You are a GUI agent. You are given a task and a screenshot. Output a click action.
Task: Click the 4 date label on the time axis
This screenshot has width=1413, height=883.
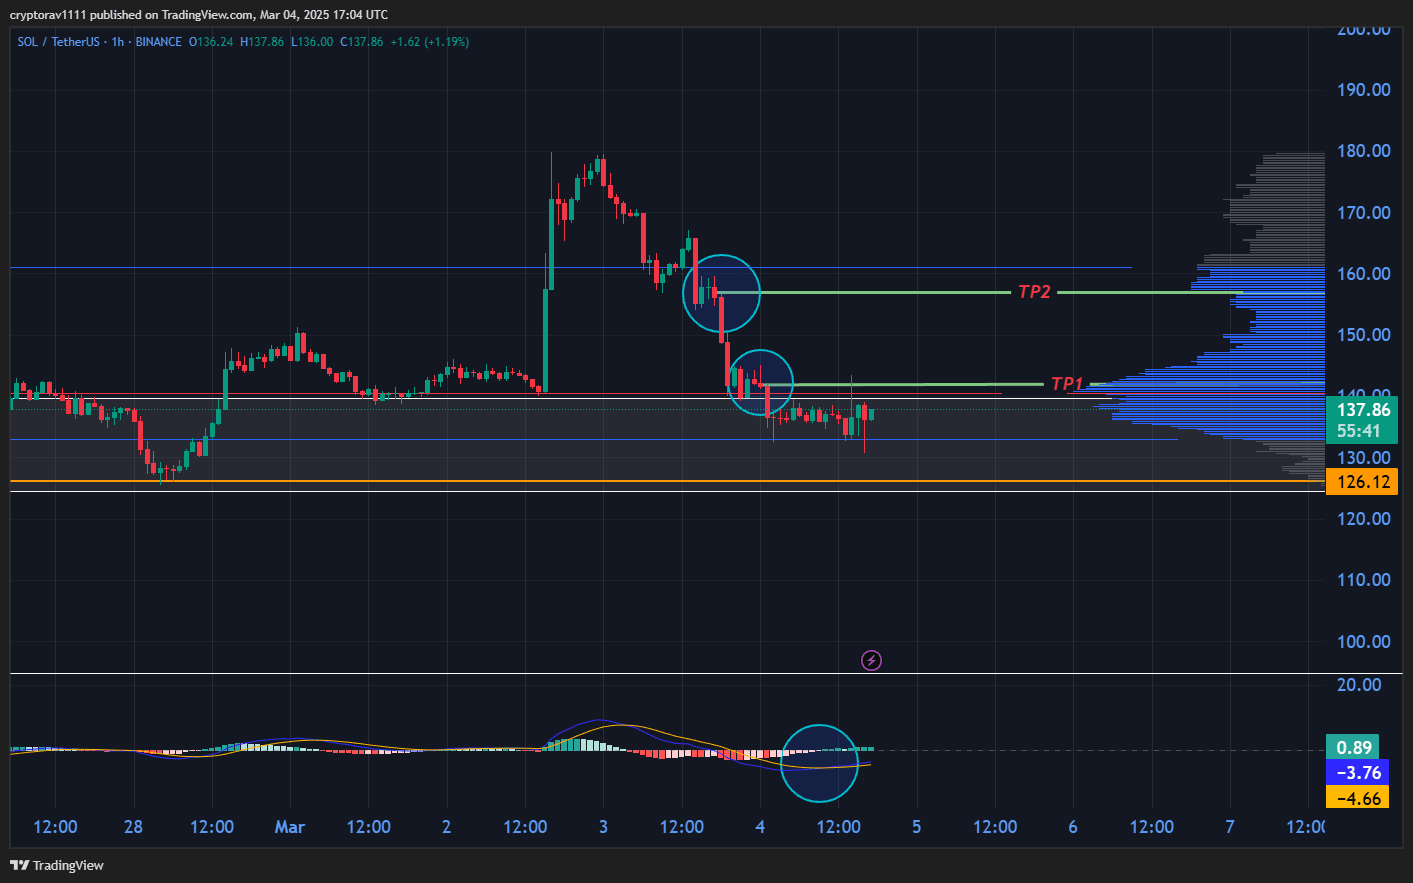click(x=760, y=827)
